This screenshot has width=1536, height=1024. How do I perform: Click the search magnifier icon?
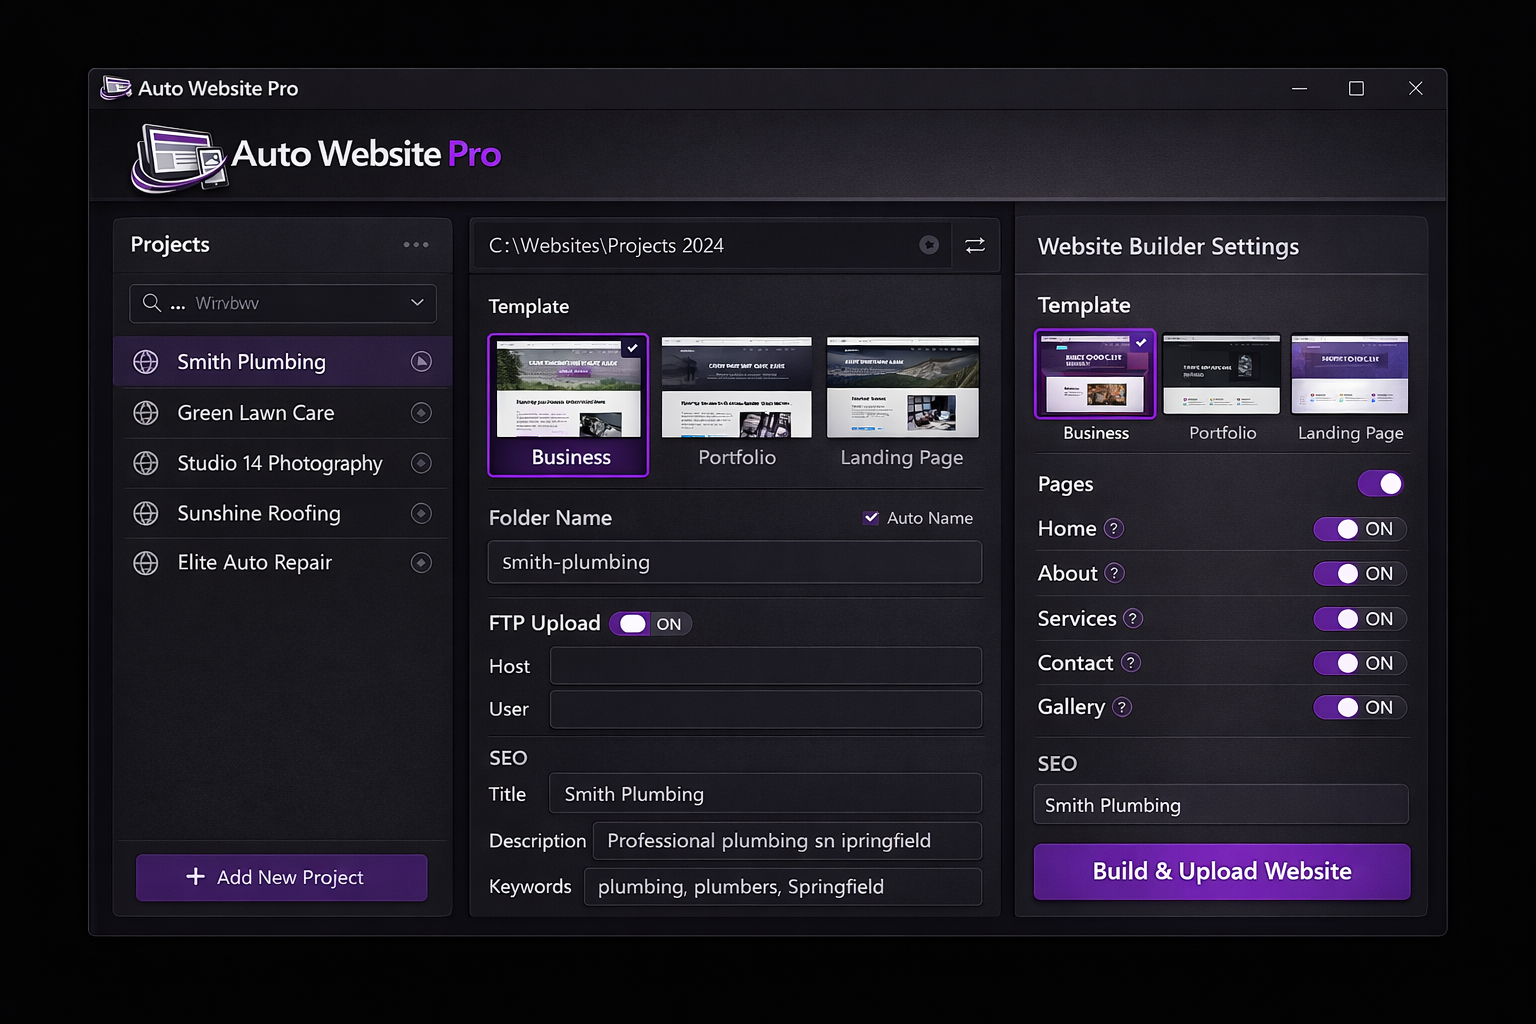[152, 303]
